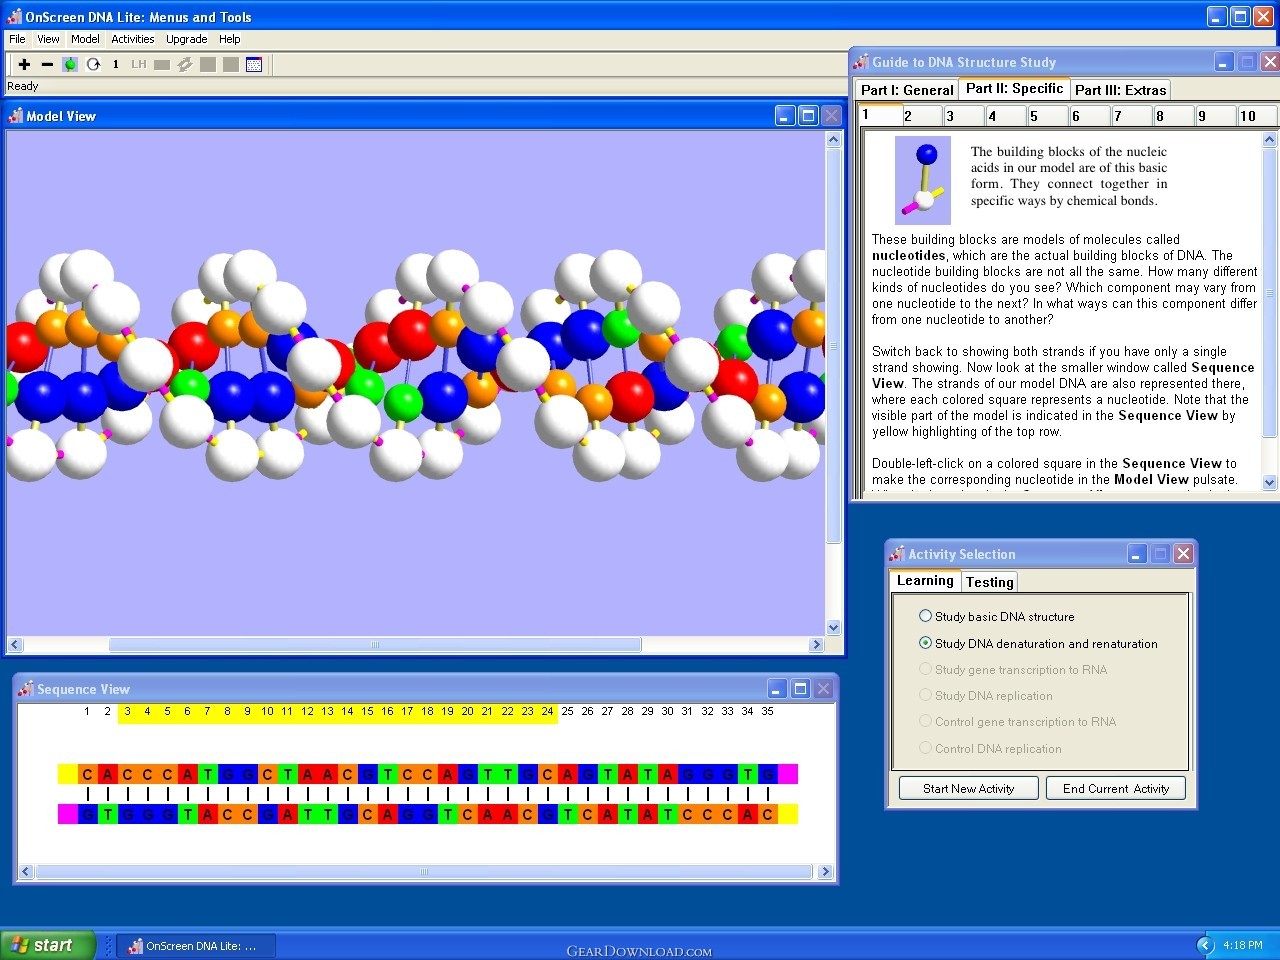
Task: Go to guide page 2 tab
Action: coord(921,116)
